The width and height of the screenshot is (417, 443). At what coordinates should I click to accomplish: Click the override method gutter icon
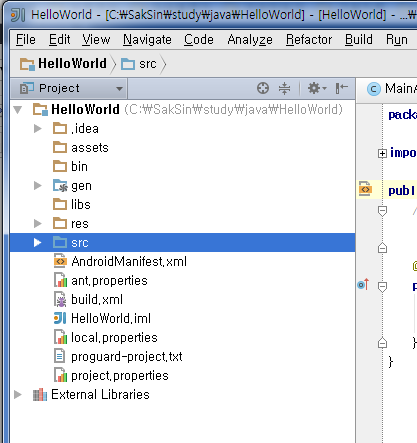(x=363, y=284)
